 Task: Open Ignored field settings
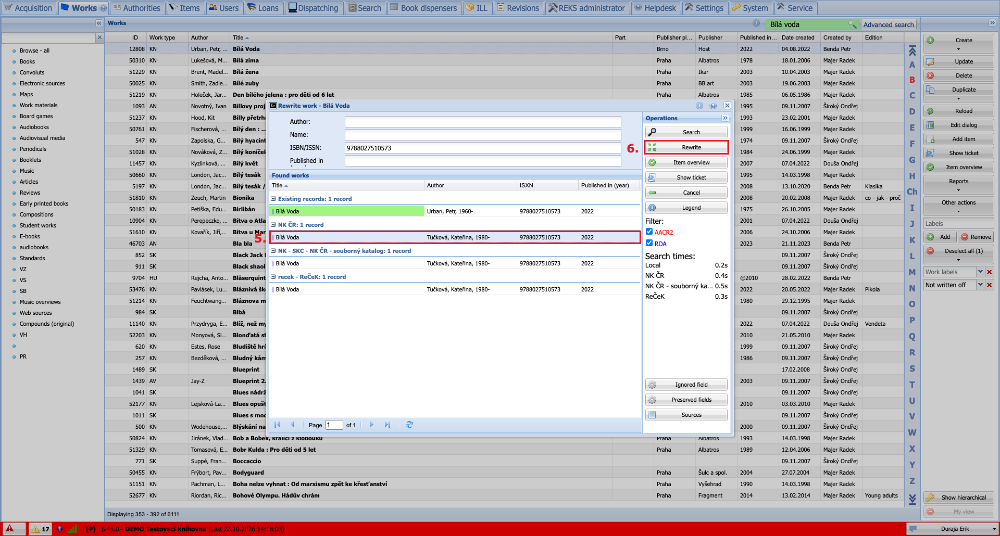pyautogui.click(x=686, y=385)
